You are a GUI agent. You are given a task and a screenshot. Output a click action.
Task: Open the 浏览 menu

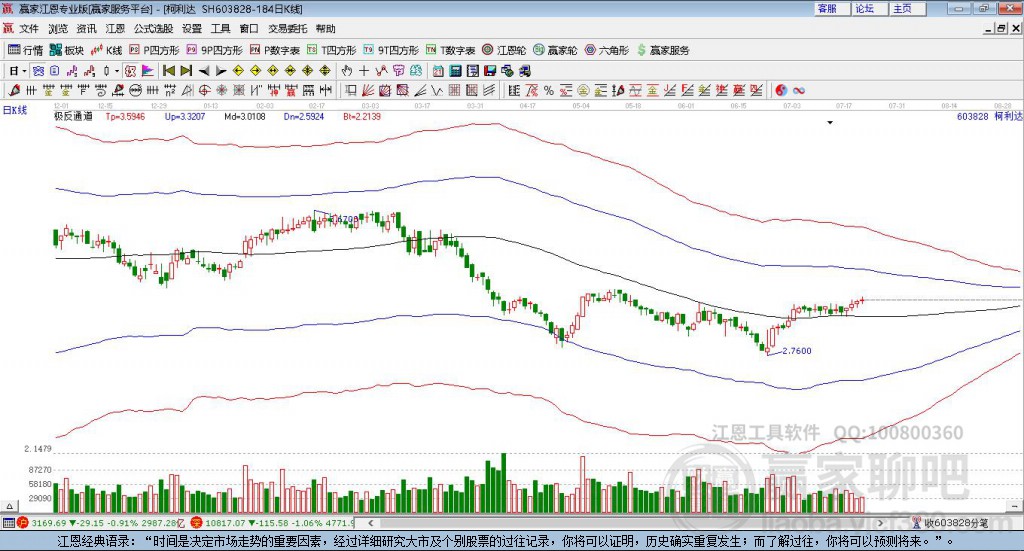click(x=57, y=29)
